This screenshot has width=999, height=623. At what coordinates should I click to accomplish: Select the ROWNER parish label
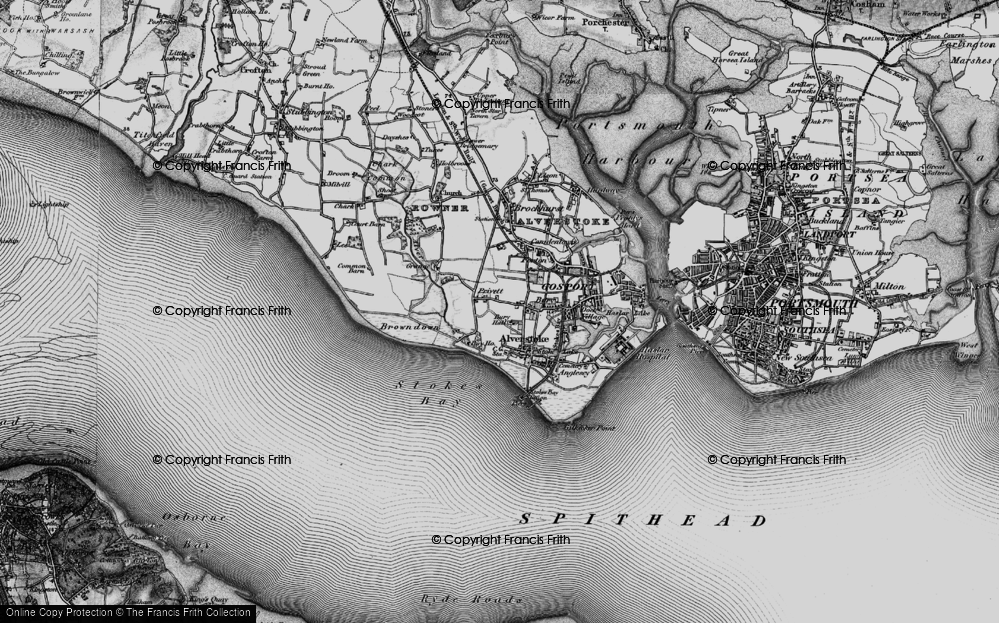(x=441, y=208)
